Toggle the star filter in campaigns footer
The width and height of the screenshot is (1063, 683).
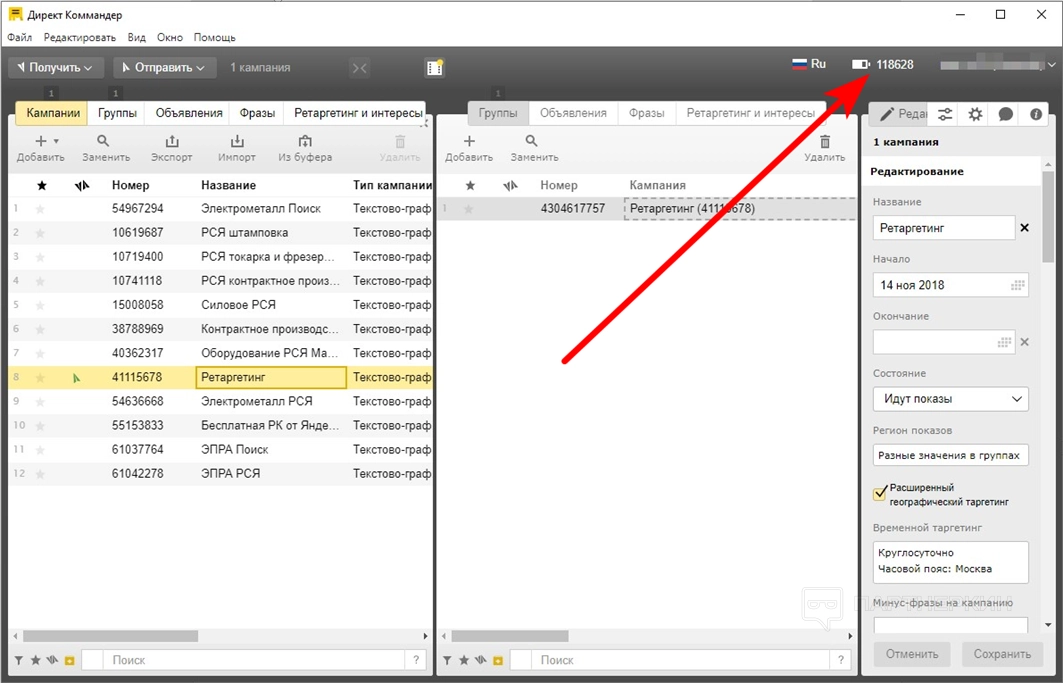pos(35,660)
